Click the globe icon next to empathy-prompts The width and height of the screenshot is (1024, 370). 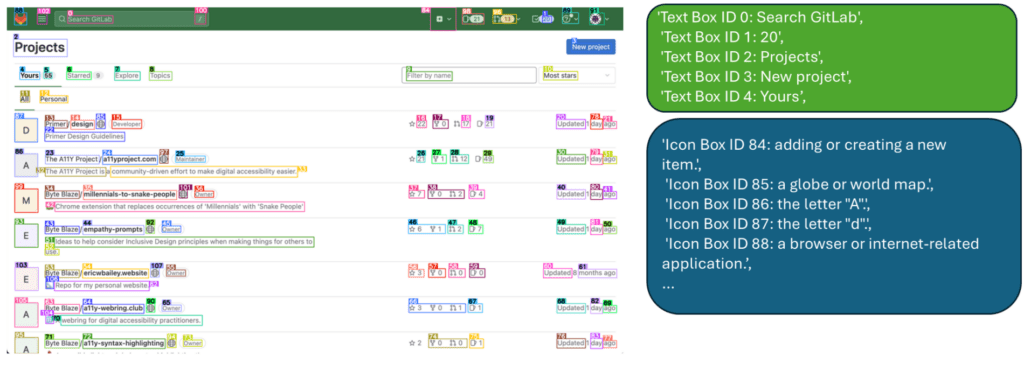pyautogui.click(x=150, y=229)
